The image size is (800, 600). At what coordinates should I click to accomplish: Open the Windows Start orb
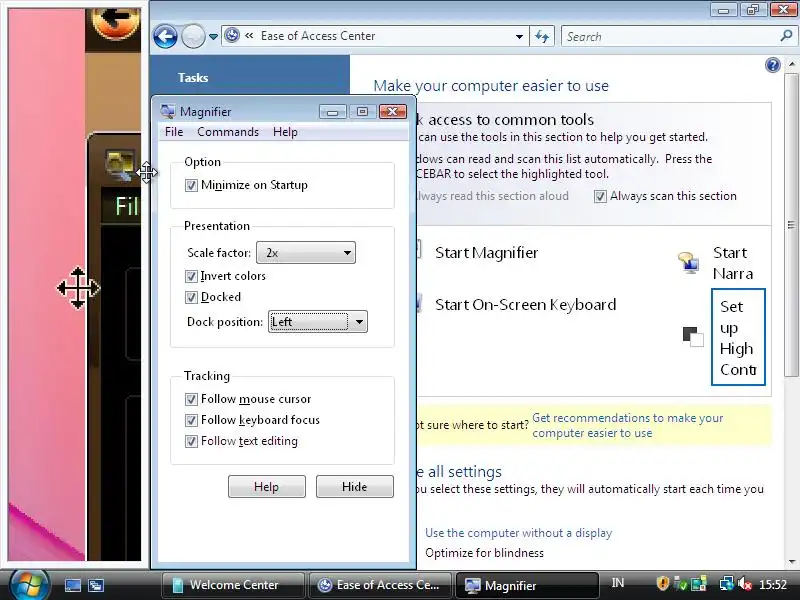[29, 584]
